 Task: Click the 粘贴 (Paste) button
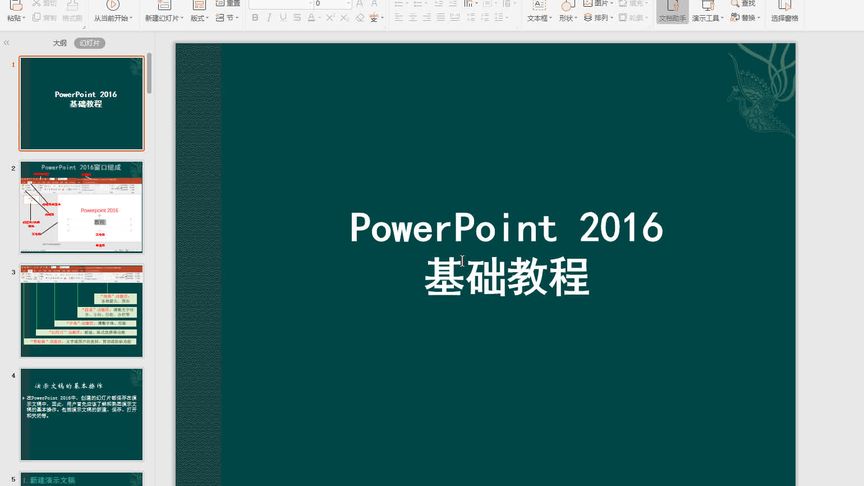[16, 11]
